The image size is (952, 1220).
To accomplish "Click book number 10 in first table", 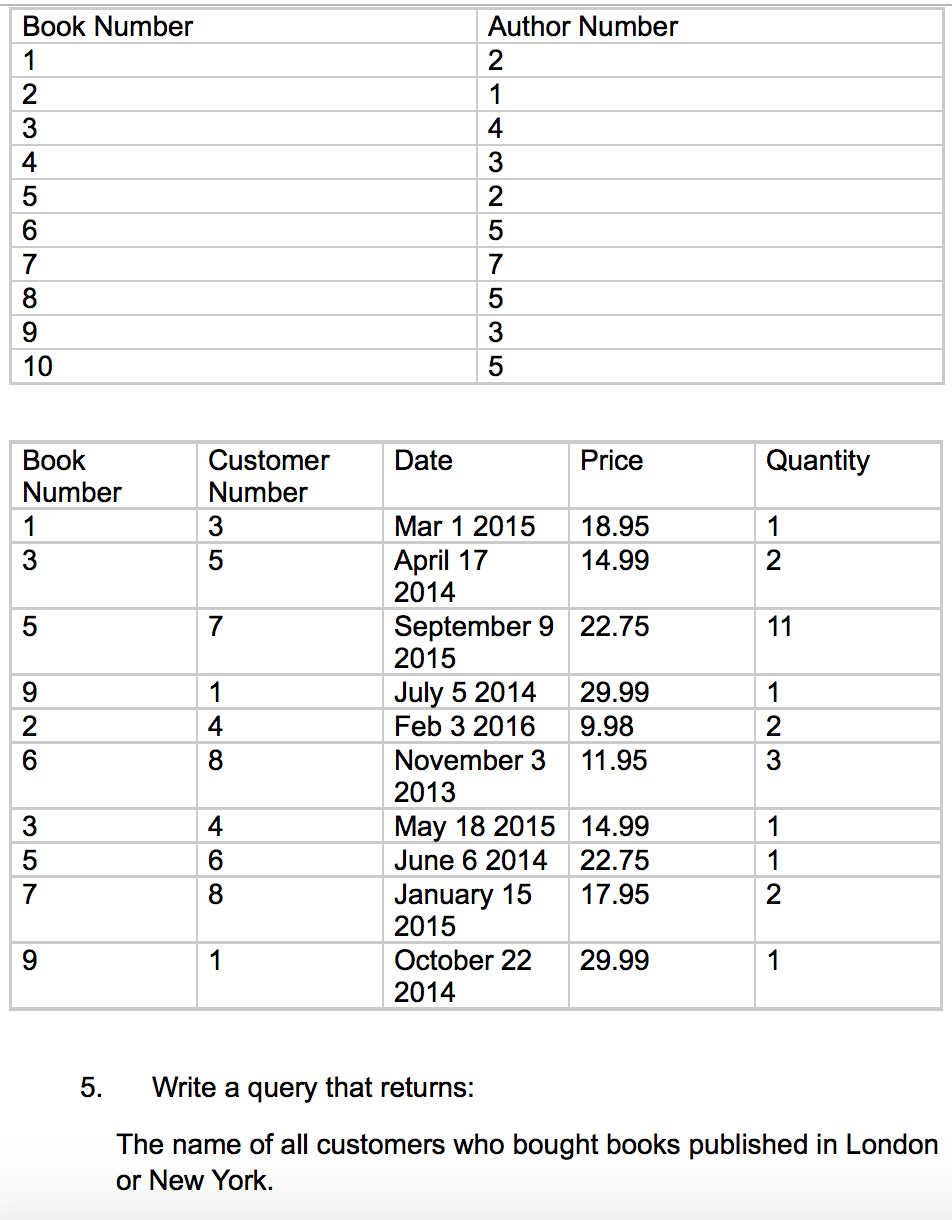I will click(x=38, y=367).
